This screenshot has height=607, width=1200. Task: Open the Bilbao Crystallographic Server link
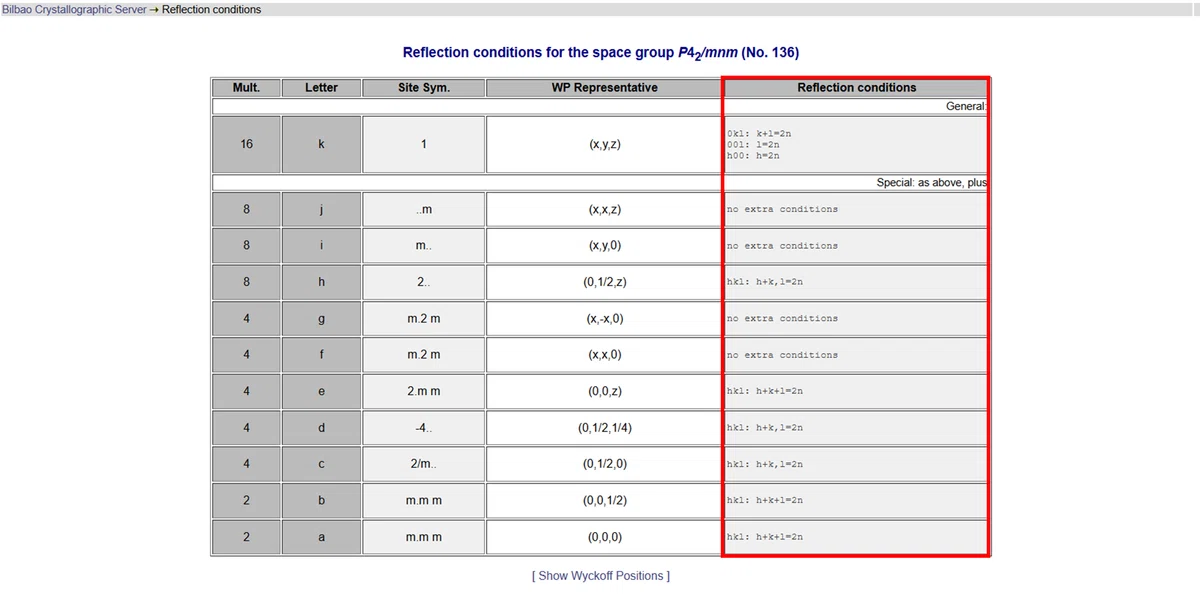pyautogui.click(x=75, y=9)
